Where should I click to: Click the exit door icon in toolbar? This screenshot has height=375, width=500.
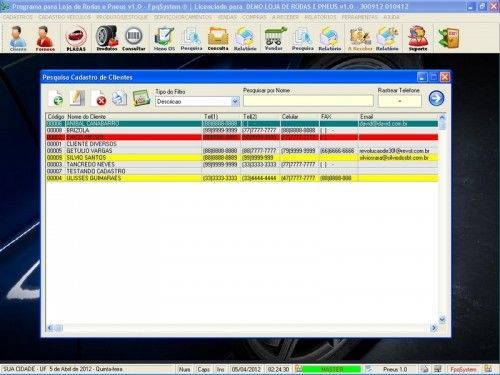pyautogui.click(x=449, y=38)
